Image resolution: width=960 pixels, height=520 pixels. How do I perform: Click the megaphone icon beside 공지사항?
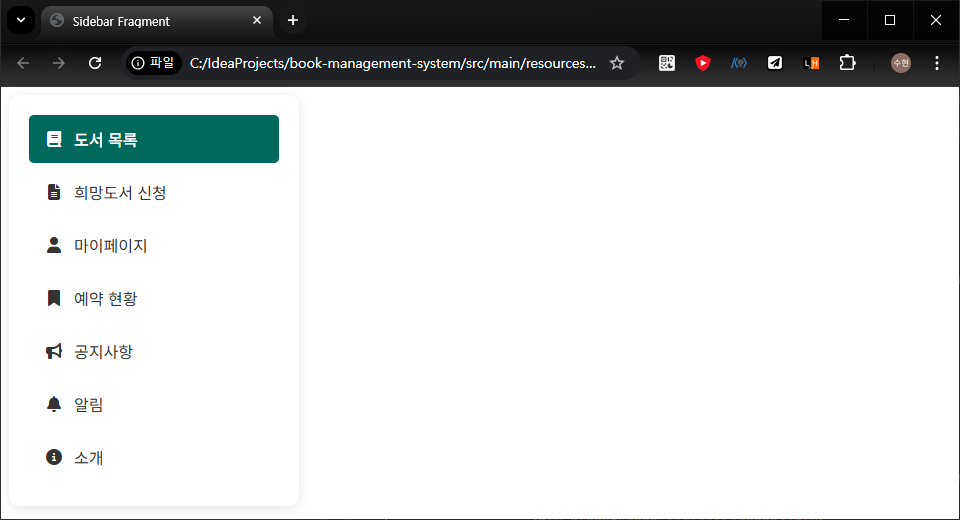(x=54, y=351)
